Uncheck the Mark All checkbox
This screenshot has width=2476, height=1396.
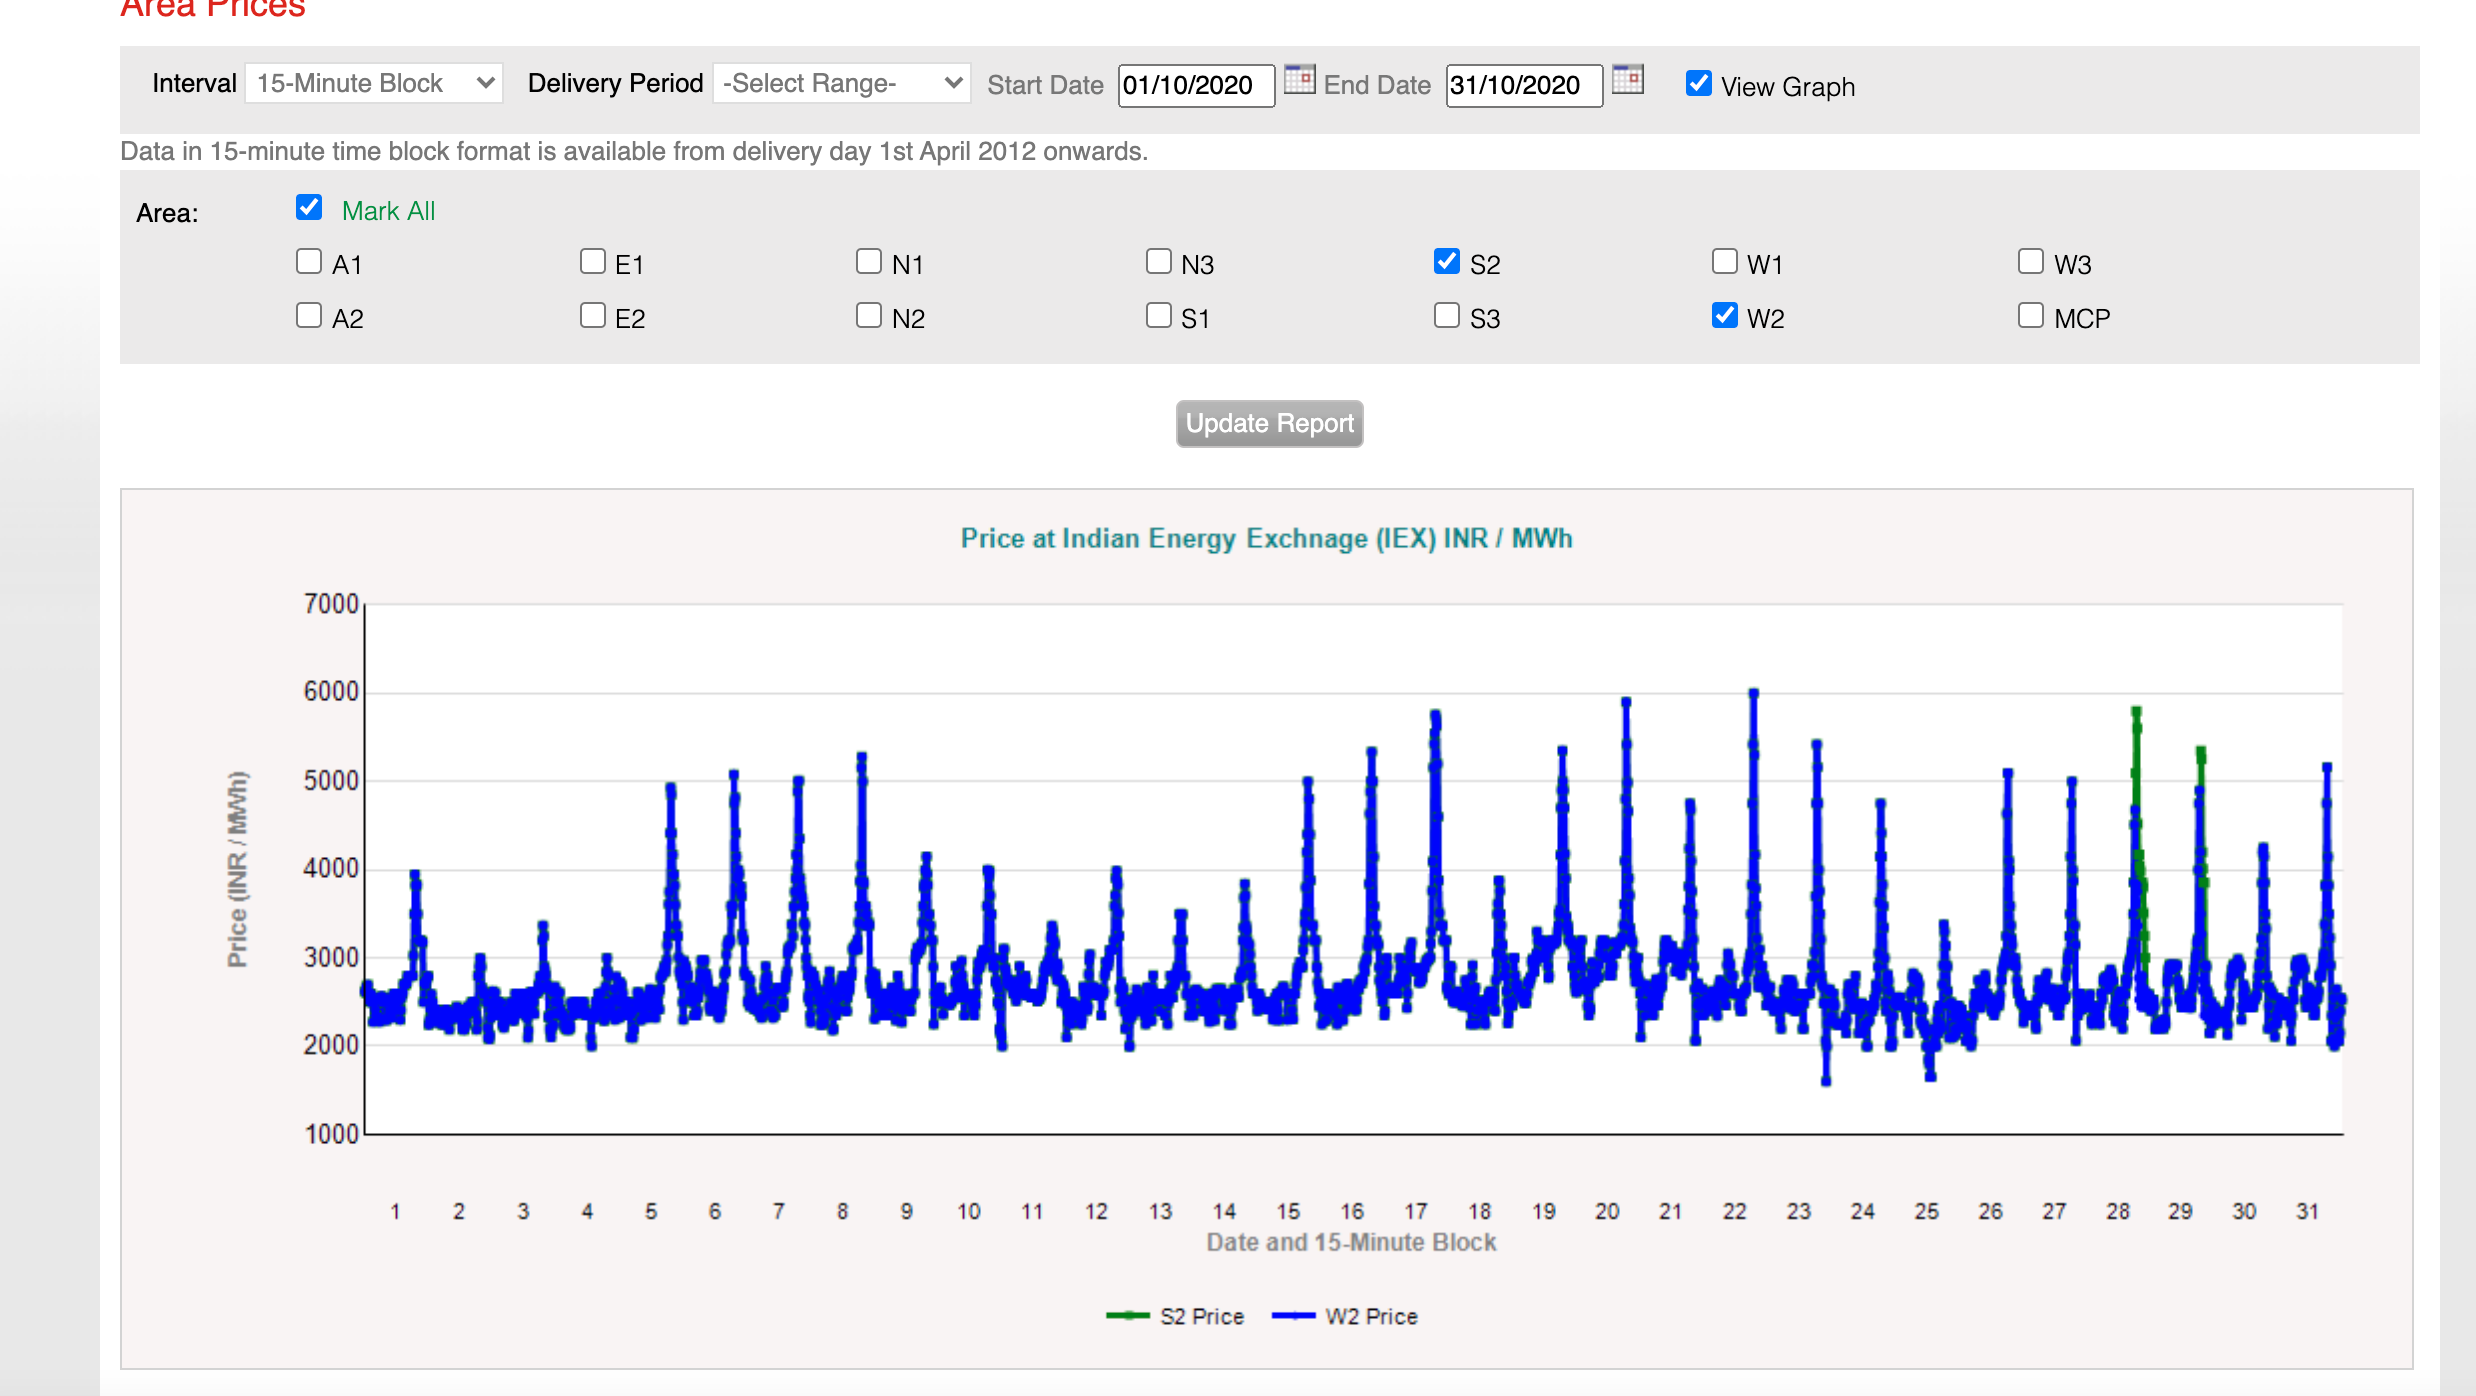(x=309, y=208)
